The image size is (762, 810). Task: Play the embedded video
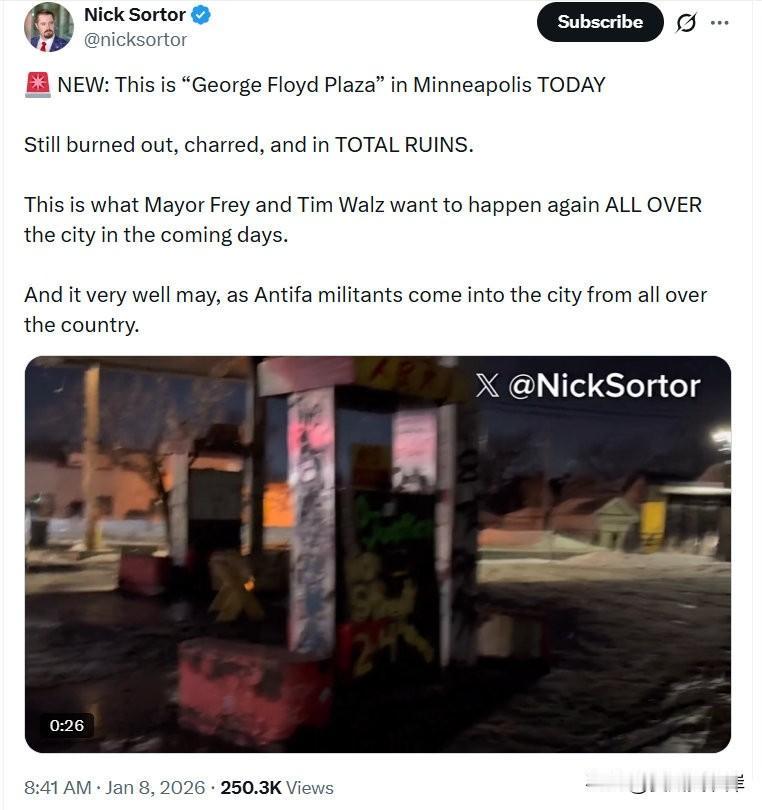[378, 554]
